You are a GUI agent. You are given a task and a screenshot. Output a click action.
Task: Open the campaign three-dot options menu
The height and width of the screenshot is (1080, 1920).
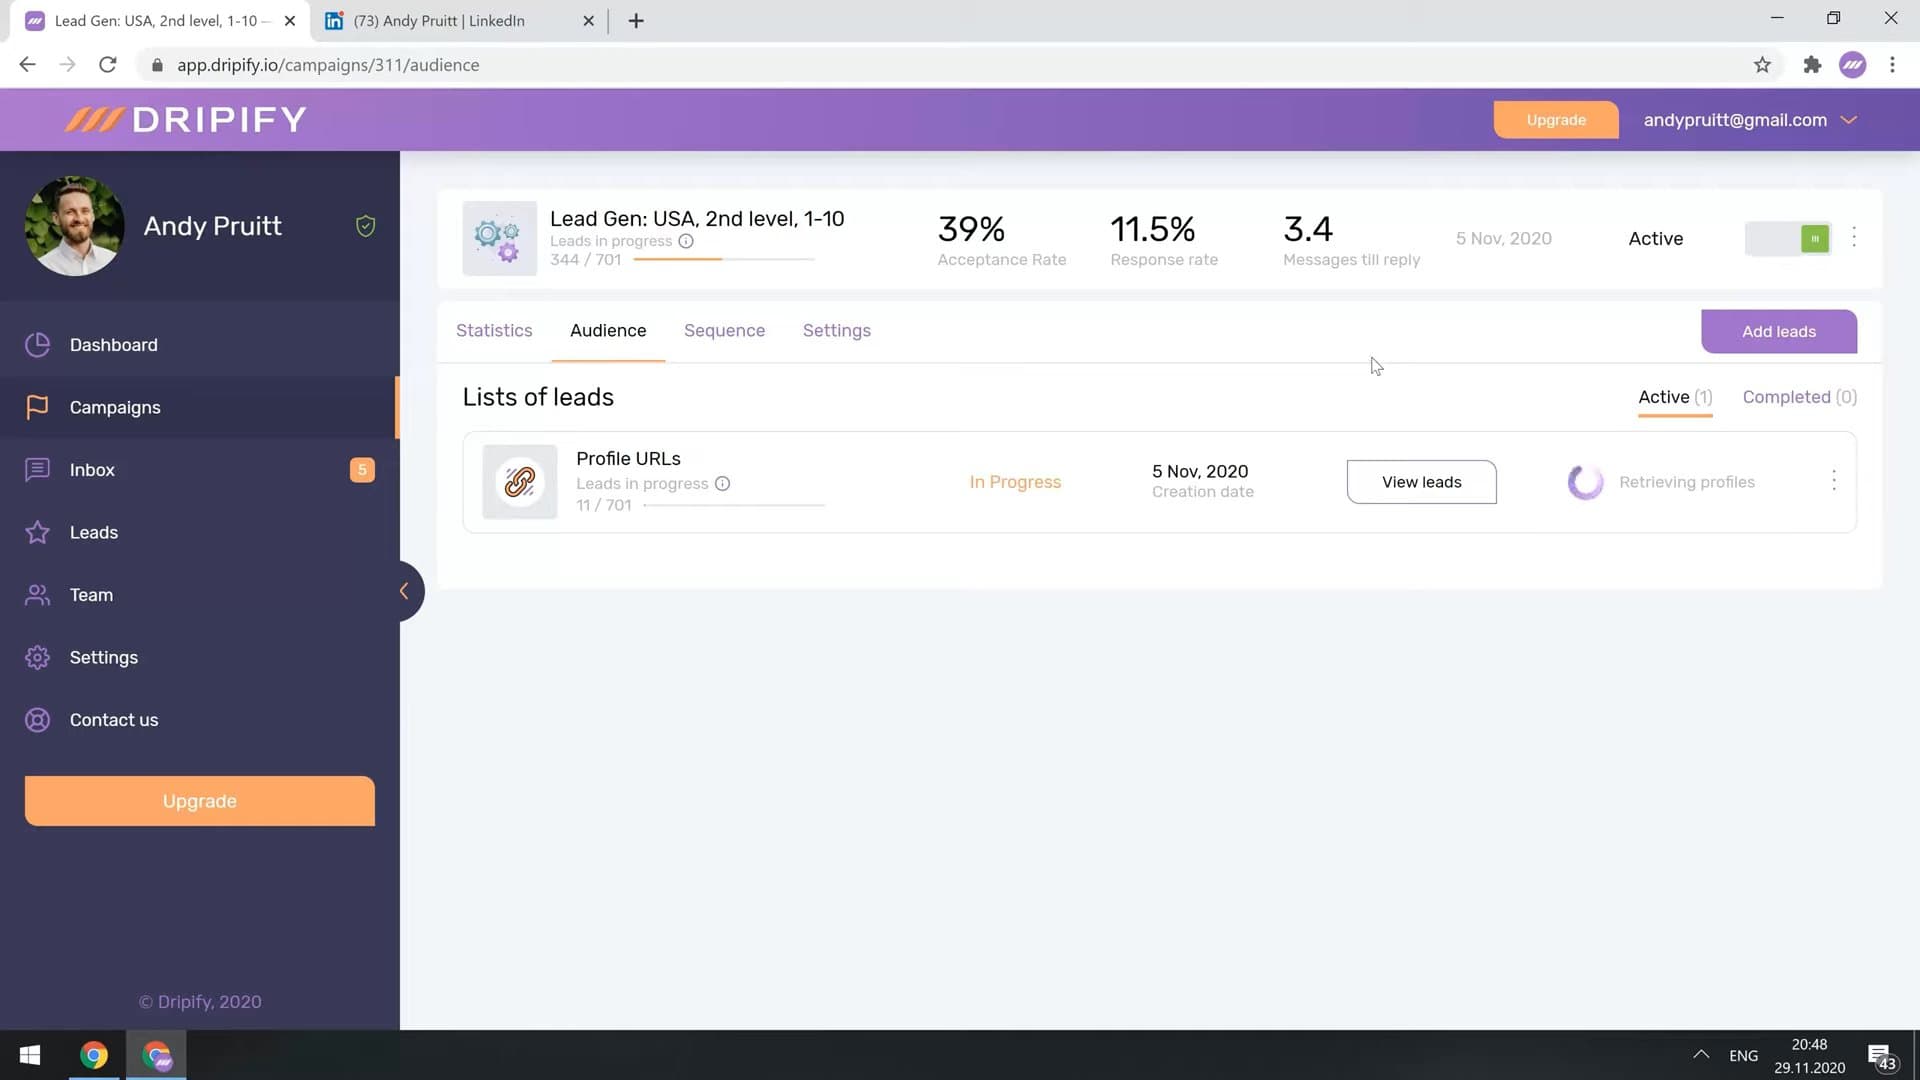click(1853, 238)
